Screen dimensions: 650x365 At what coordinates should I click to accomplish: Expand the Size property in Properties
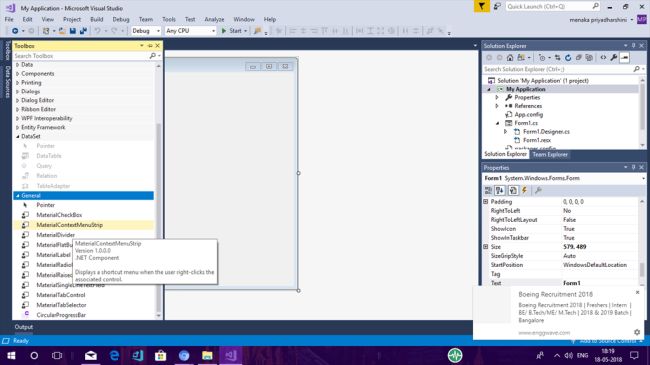485,246
